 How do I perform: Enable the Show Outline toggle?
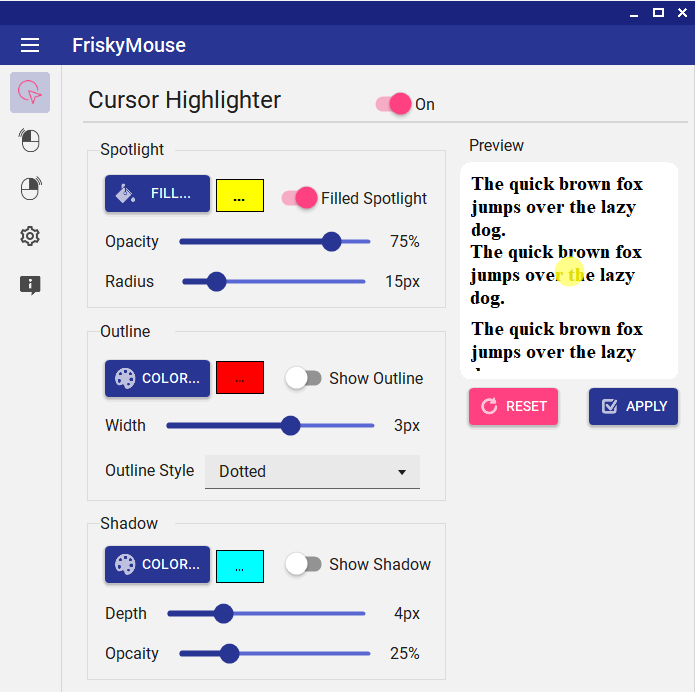click(303, 378)
